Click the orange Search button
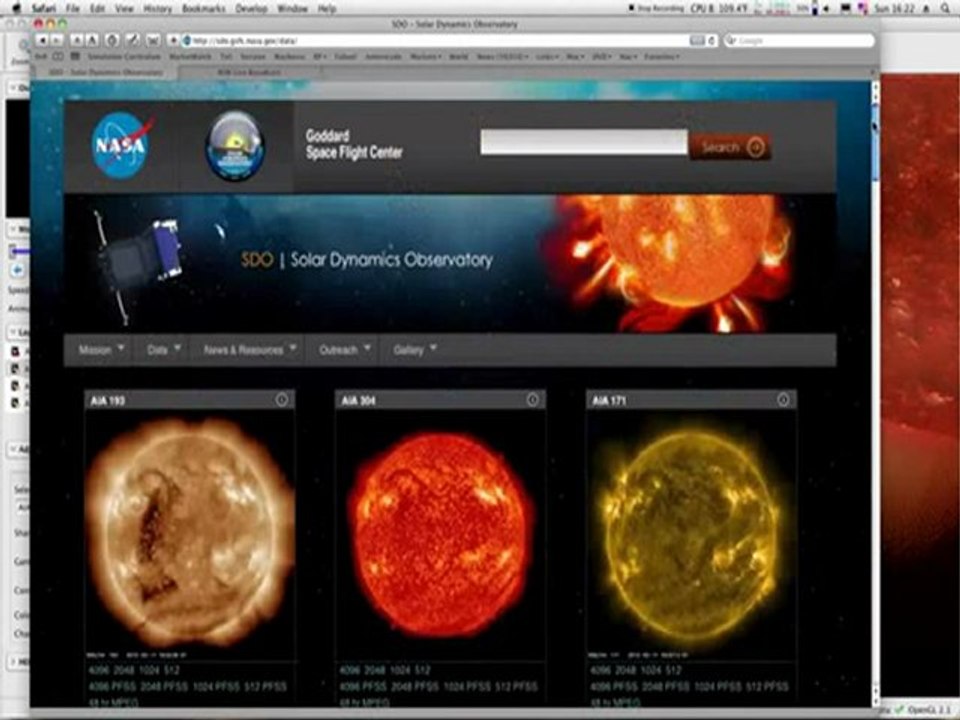Screen dimensions: 960x720 730,147
